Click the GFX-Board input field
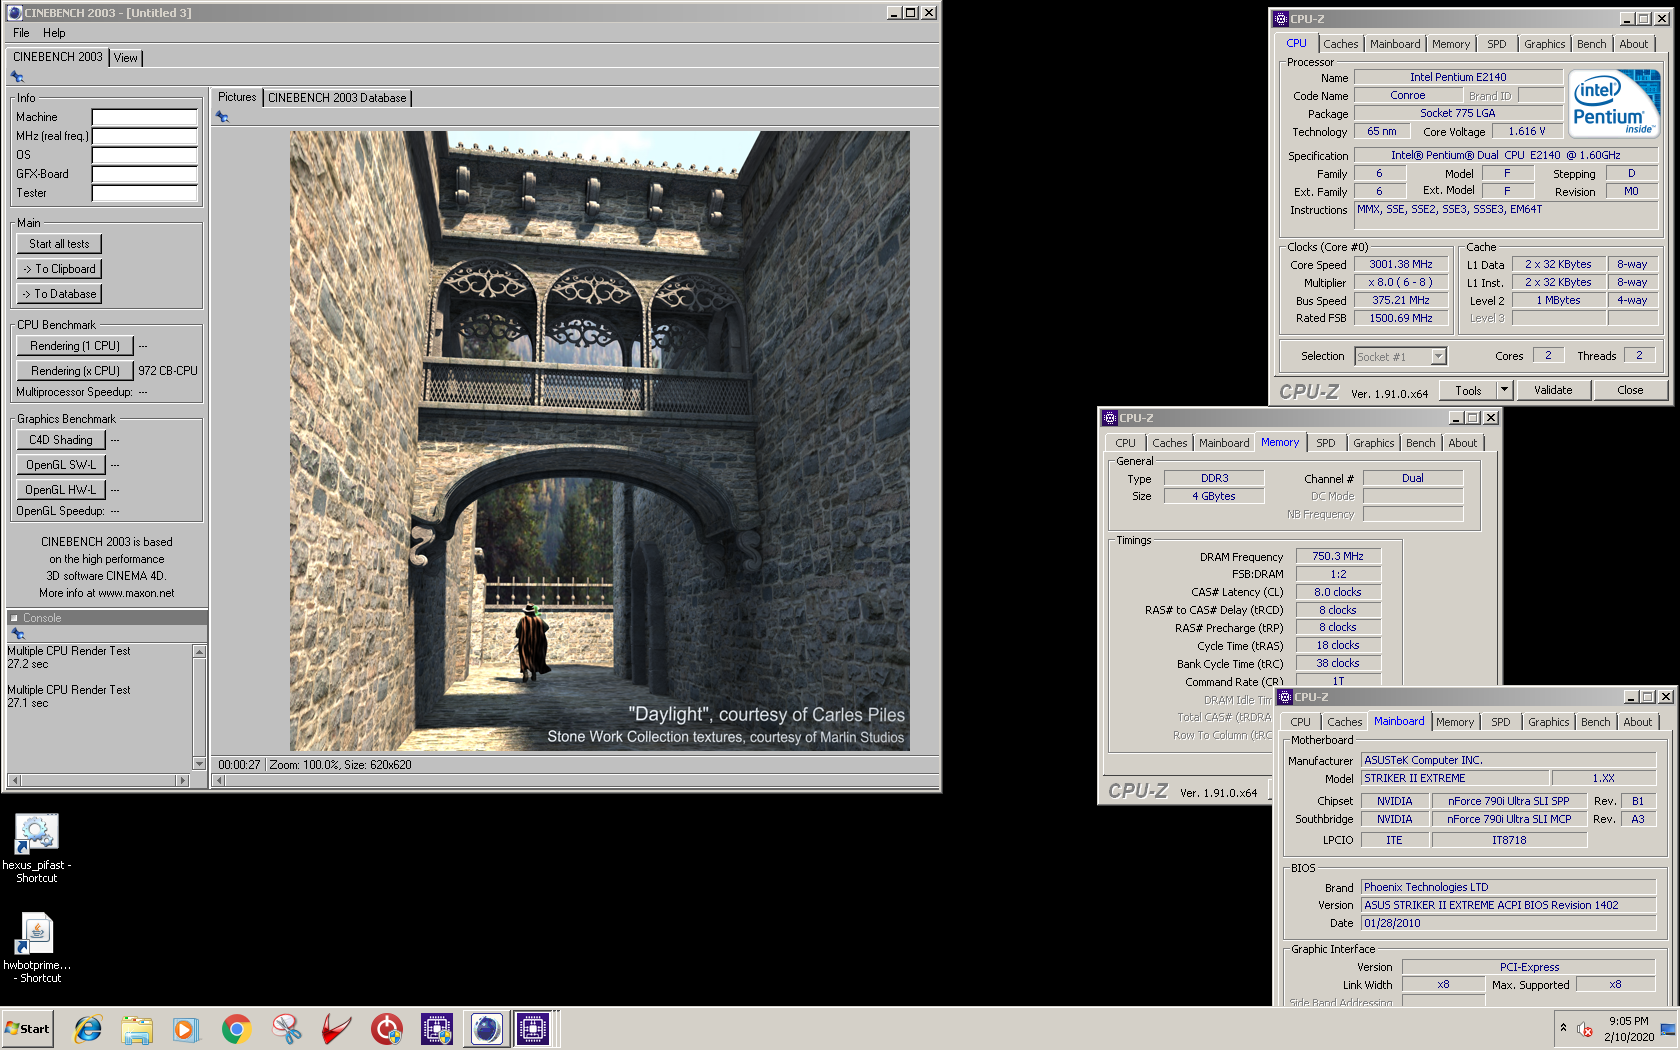This screenshot has height=1050, width=1680. (145, 174)
